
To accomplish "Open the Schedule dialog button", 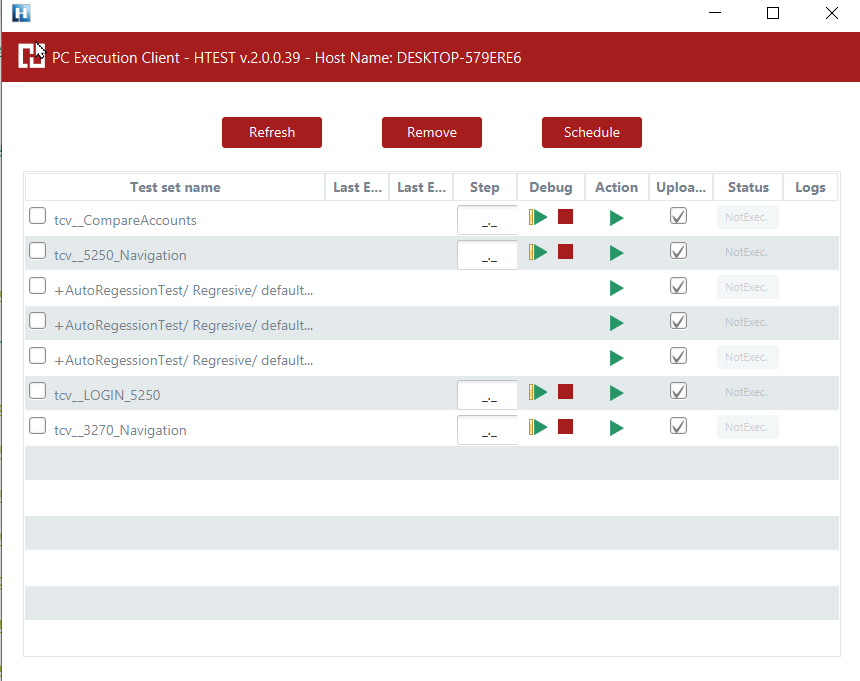I will click(592, 132).
